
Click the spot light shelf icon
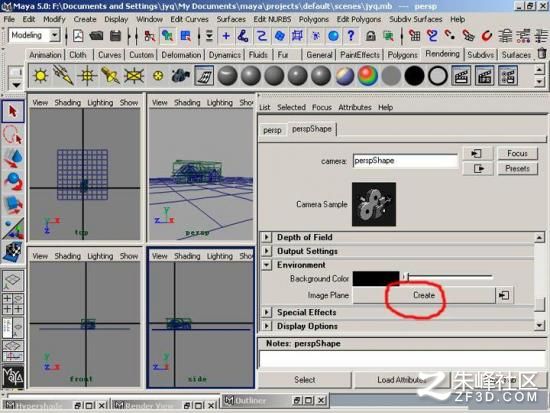110,75
